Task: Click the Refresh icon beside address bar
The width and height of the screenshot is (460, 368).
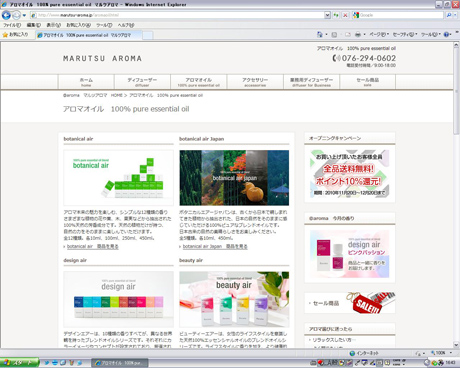Action: pyautogui.click(x=336, y=15)
